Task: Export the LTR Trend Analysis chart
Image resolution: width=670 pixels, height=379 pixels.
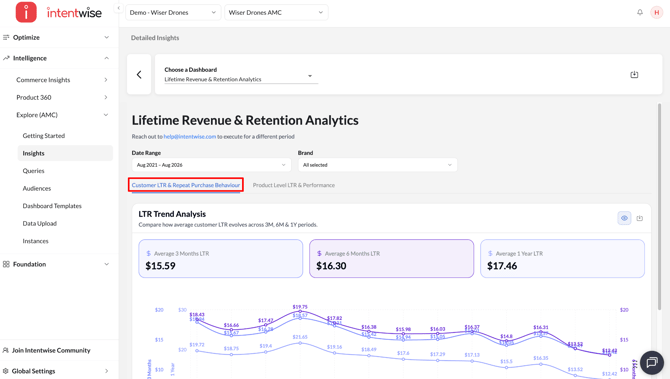Action: tap(640, 218)
